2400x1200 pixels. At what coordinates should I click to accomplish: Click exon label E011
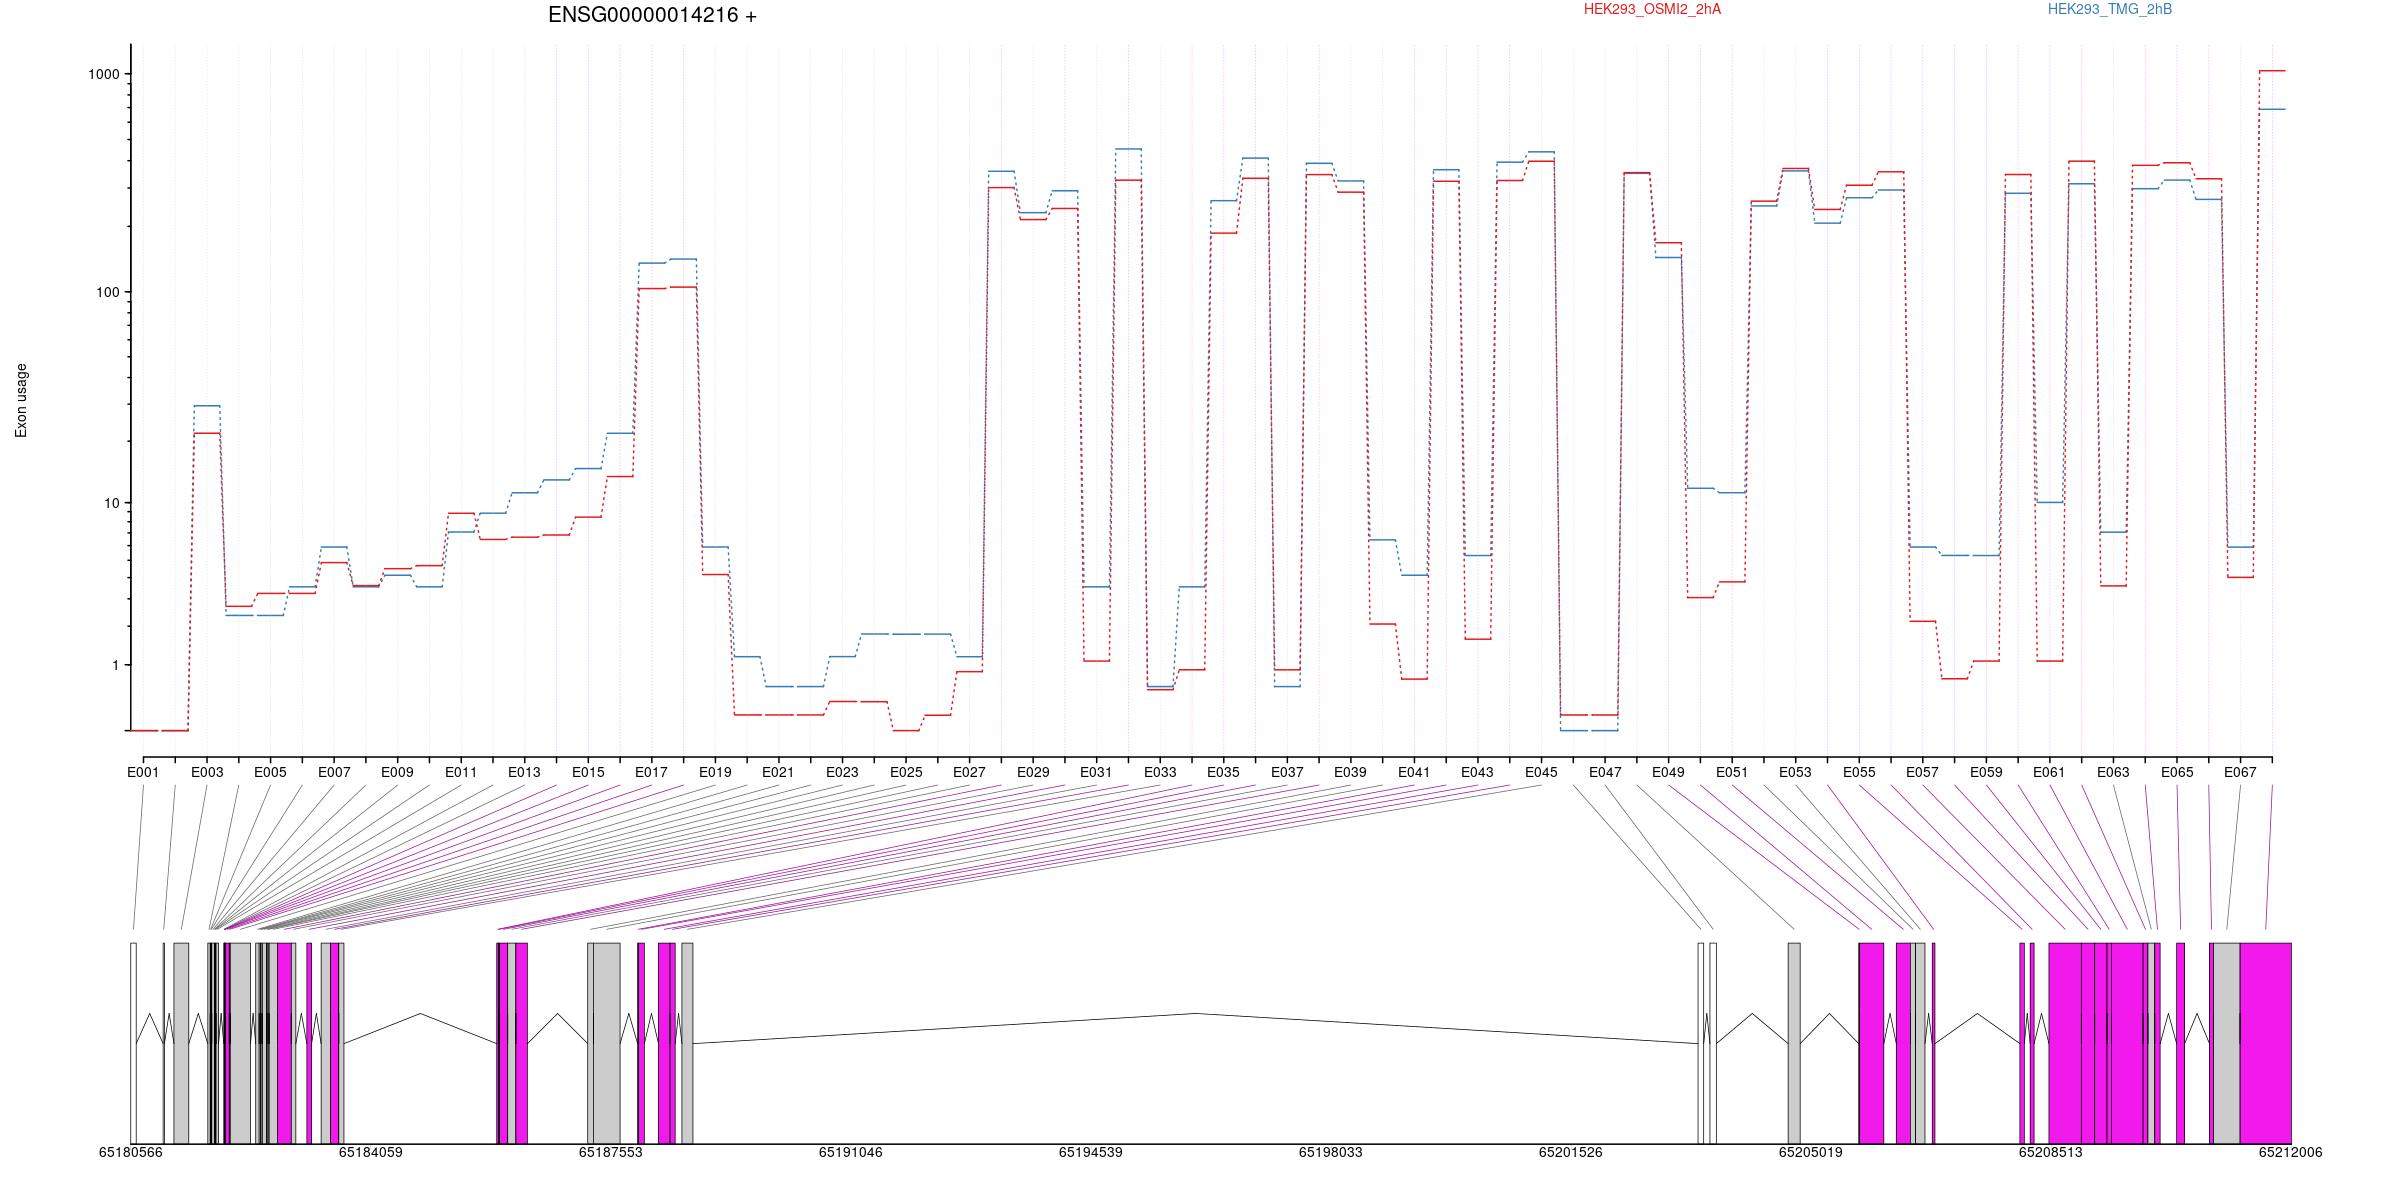[x=461, y=772]
